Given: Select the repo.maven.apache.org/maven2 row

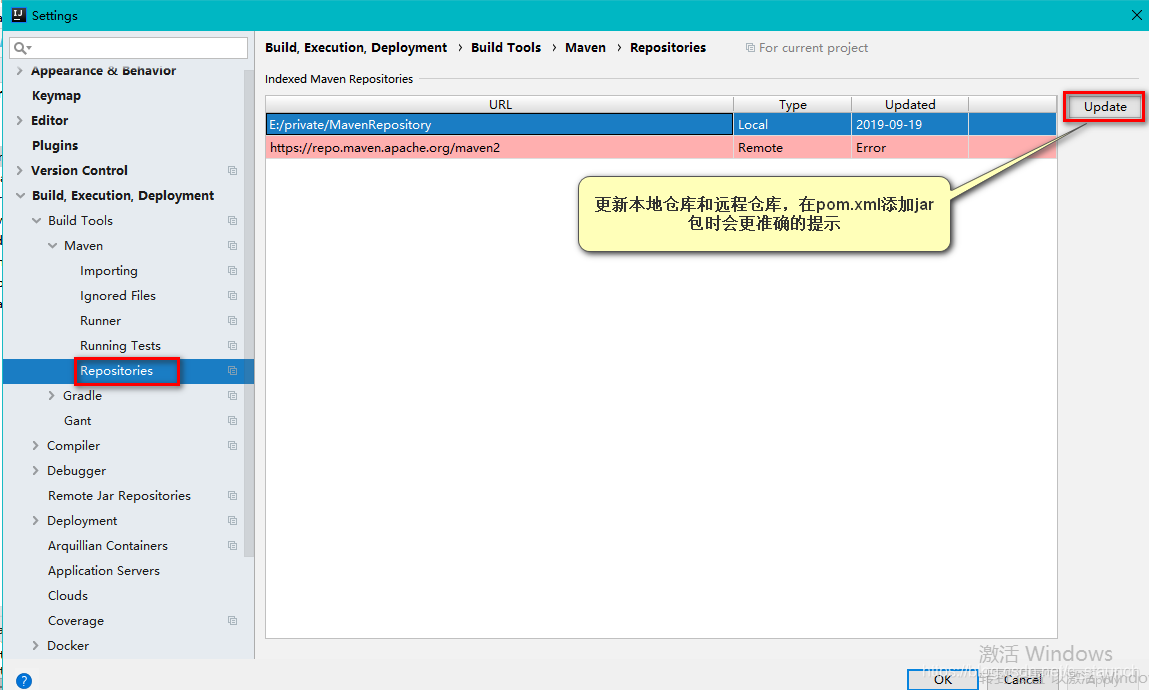Looking at the screenshot, I should click(x=661, y=147).
